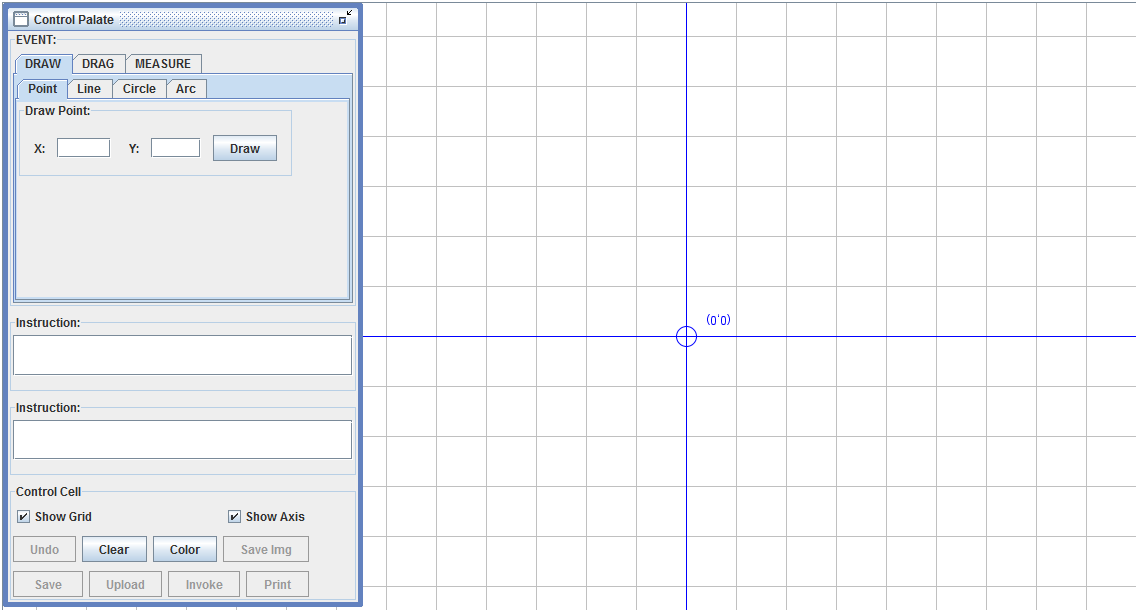Select the Line sub-tab
Viewport: 1136px width, 610px height.
tap(89, 89)
